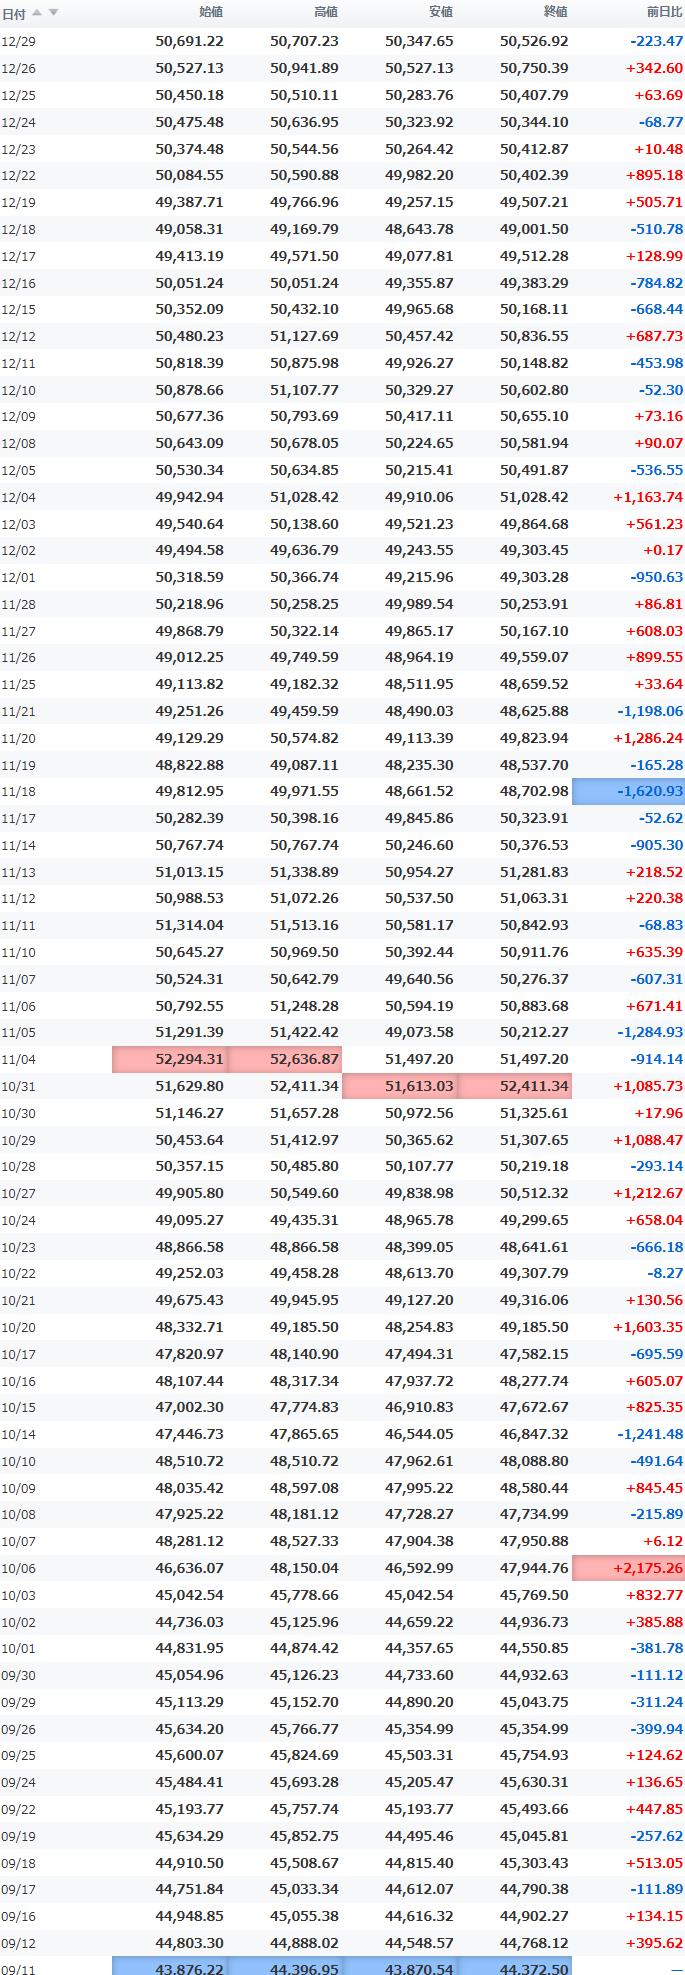685x1975 pixels.
Task: Click the 終値 column header
Action: point(556,12)
